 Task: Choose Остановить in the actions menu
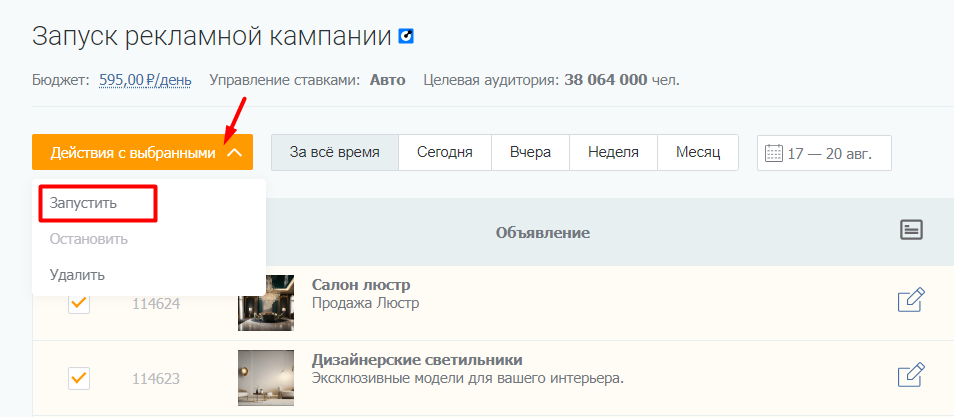[x=88, y=239]
